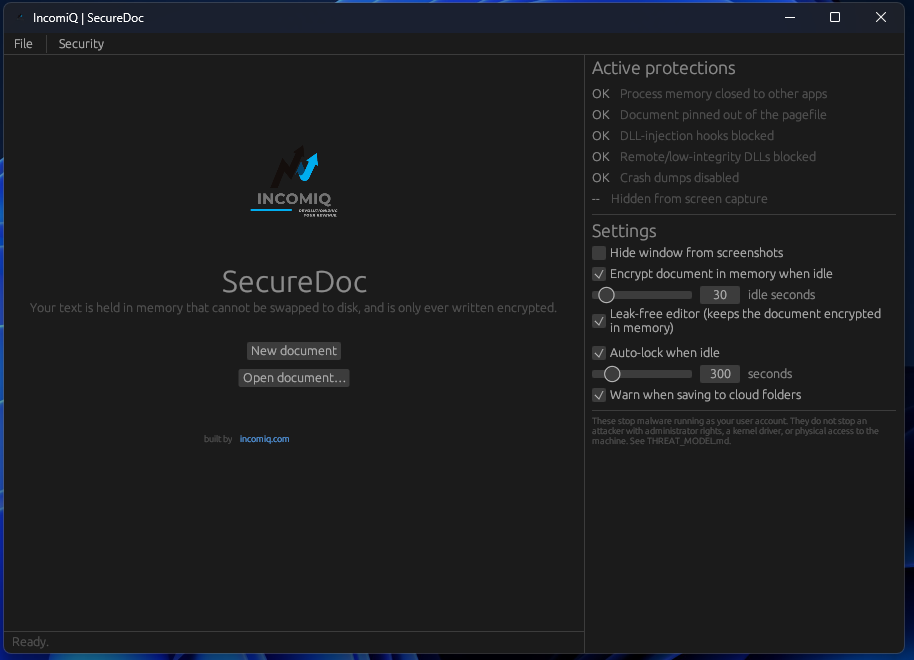Click the Open document… button
Viewport: 914px width, 660px height.
click(x=294, y=378)
